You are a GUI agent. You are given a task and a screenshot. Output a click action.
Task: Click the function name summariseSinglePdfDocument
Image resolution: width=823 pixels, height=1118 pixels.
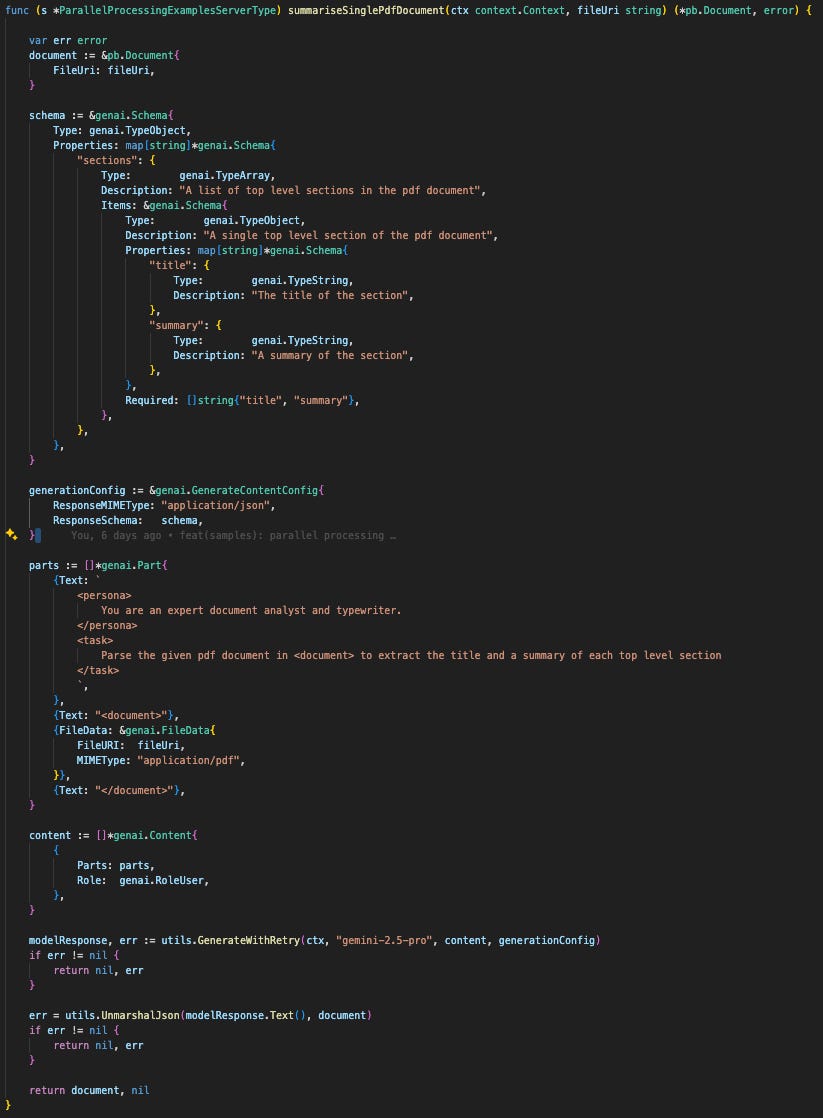pyautogui.click(x=366, y=11)
